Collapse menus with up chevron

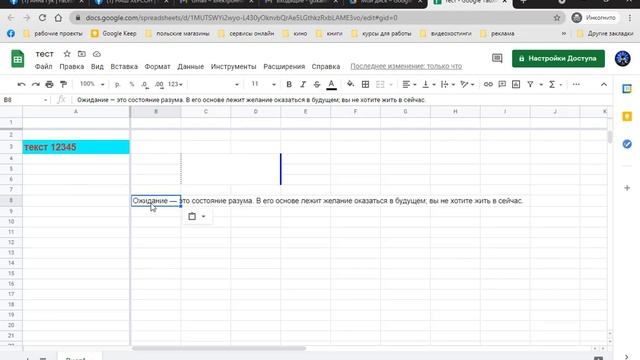[x=604, y=84]
